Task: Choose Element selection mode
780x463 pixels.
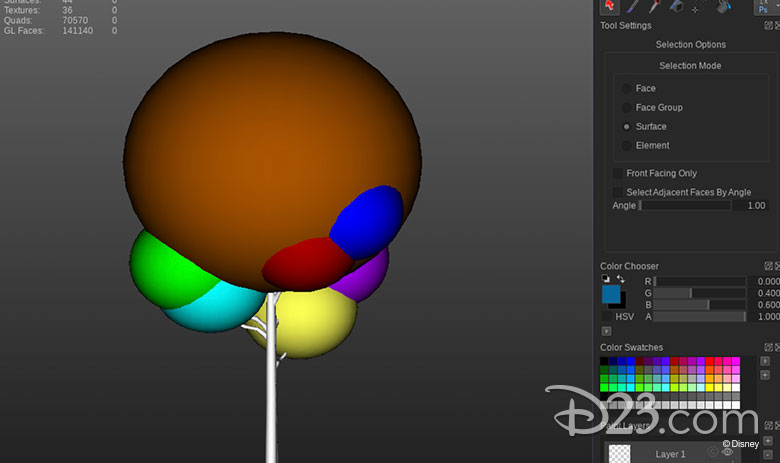Action: [x=627, y=145]
